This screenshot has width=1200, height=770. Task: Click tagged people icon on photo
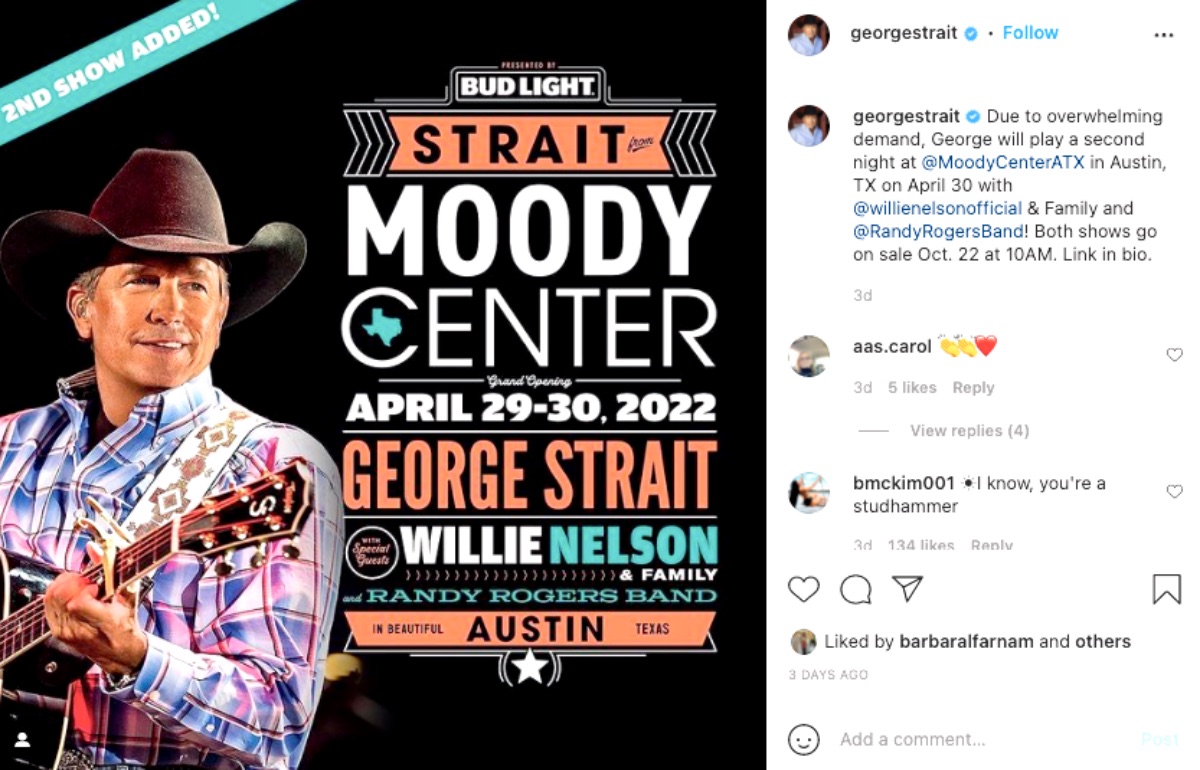tap(22, 740)
